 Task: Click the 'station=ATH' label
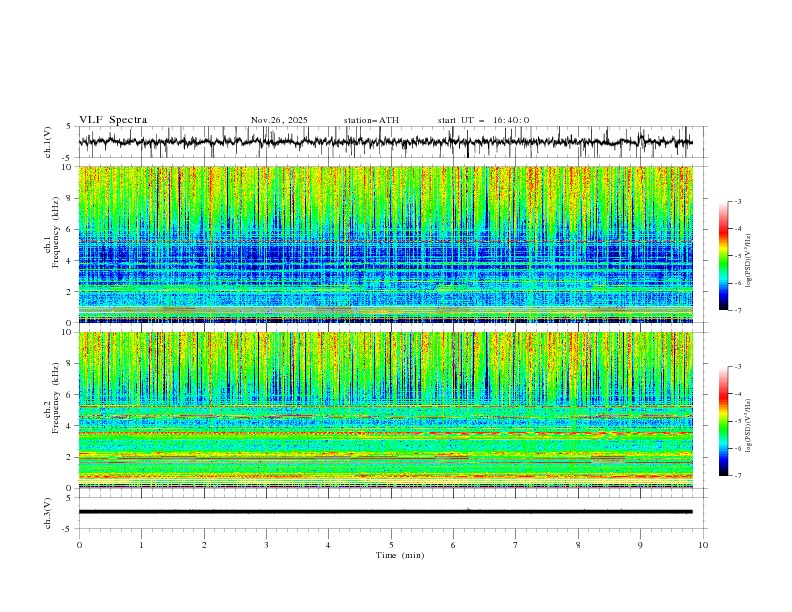click(371, 120)
